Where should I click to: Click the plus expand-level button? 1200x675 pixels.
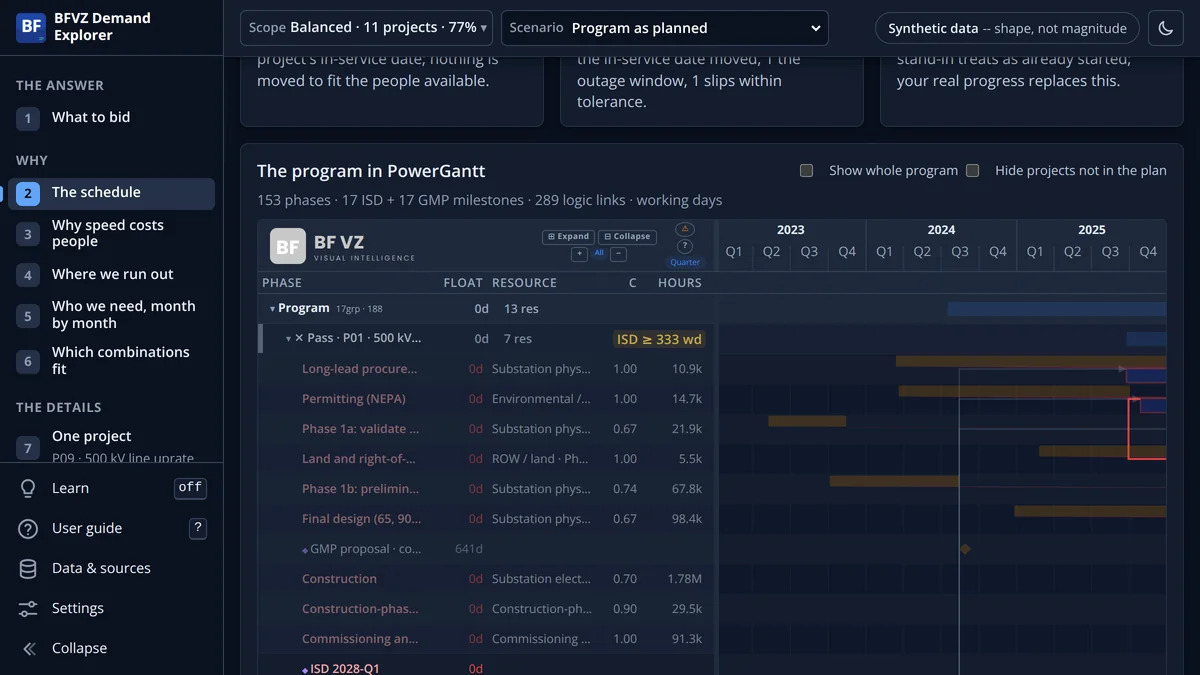click(579, 254)
